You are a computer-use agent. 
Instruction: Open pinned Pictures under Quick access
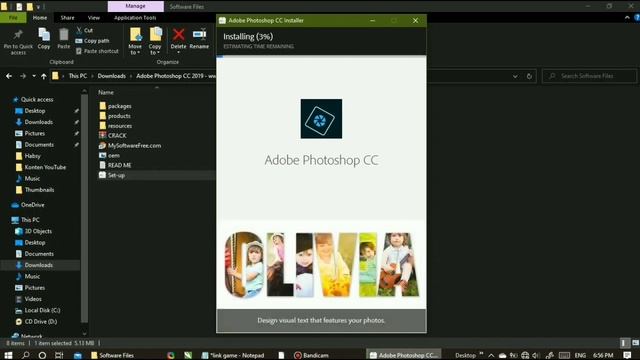35,133
